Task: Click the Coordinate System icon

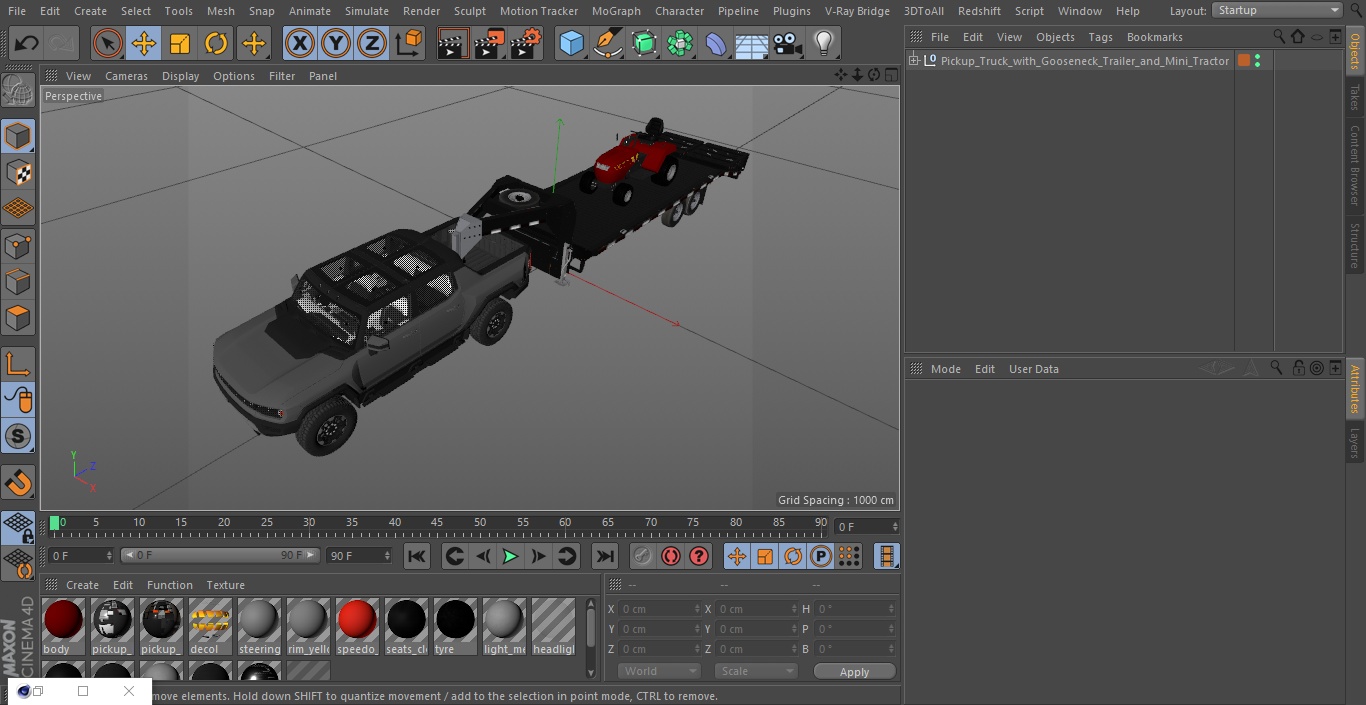Action: [x=409, y=44]
